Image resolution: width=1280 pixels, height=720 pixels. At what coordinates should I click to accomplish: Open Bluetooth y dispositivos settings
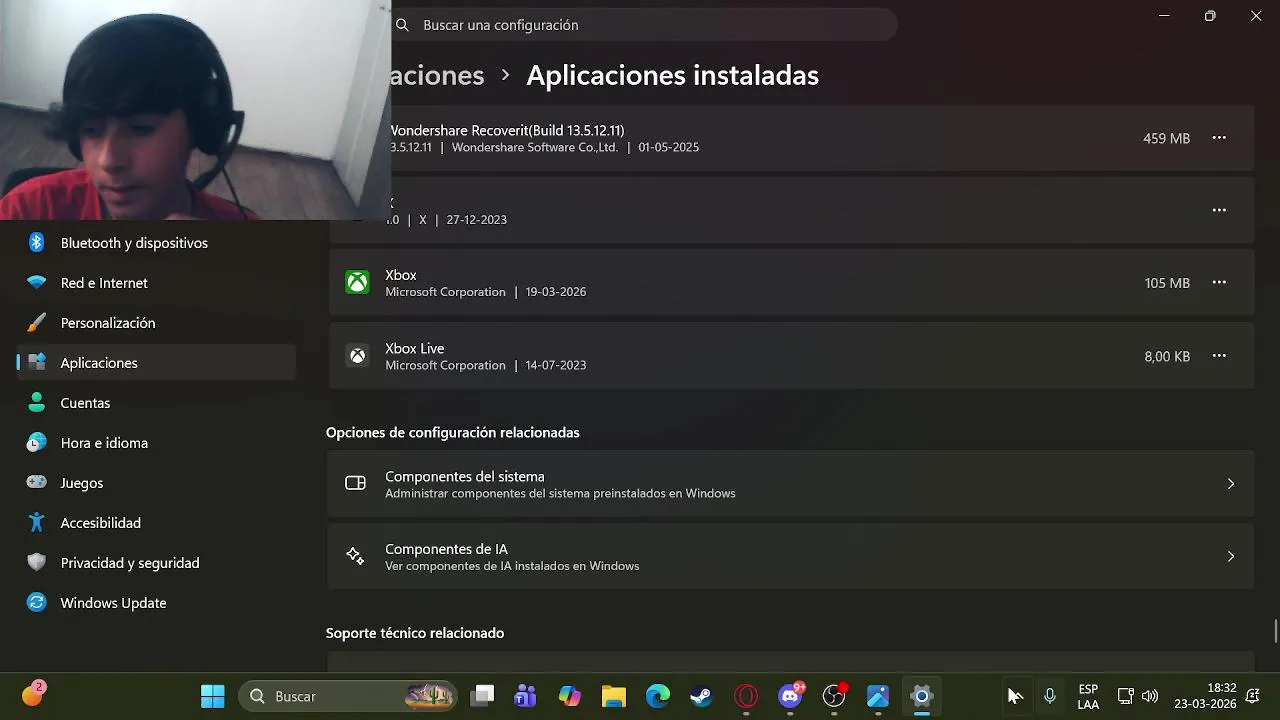click(134, 243)
